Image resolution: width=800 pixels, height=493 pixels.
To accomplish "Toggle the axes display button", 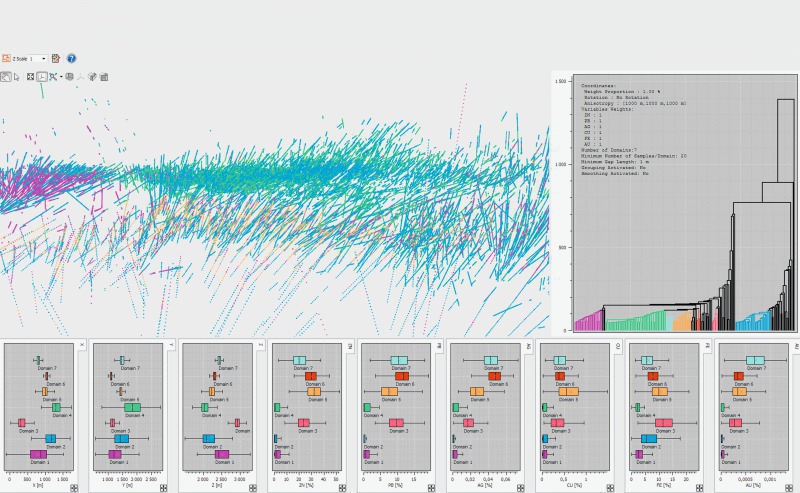I will 42,77.
